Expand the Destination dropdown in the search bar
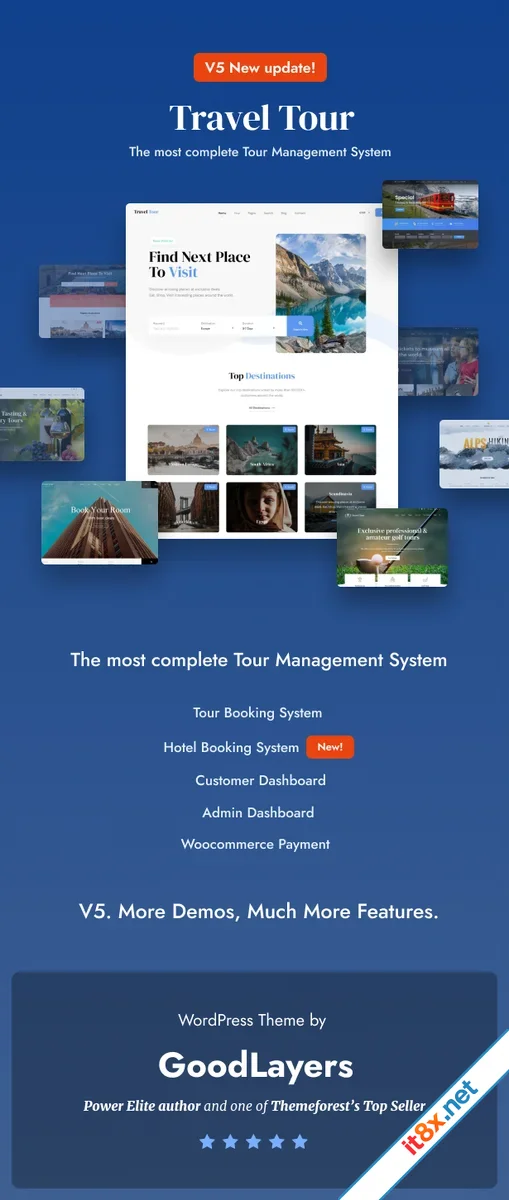The height and width of the screenshot is (1200, 509). pos(217,326)
